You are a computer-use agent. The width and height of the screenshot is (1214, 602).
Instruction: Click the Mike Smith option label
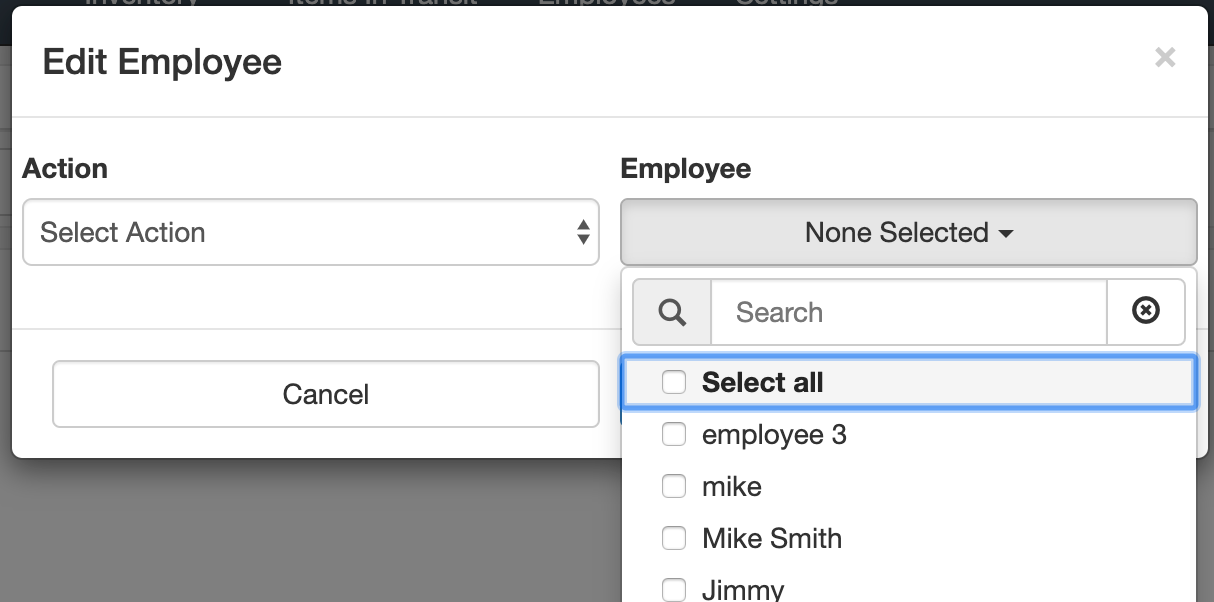coord(772,539)
